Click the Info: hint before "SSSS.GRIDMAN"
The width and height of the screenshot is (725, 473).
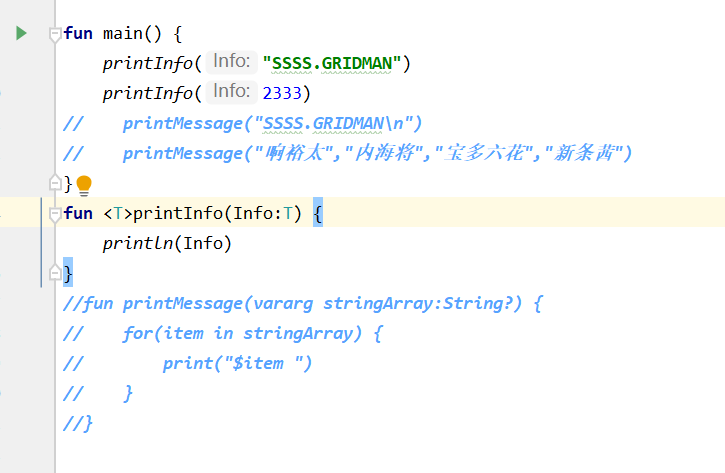click(x=231, y=63)
